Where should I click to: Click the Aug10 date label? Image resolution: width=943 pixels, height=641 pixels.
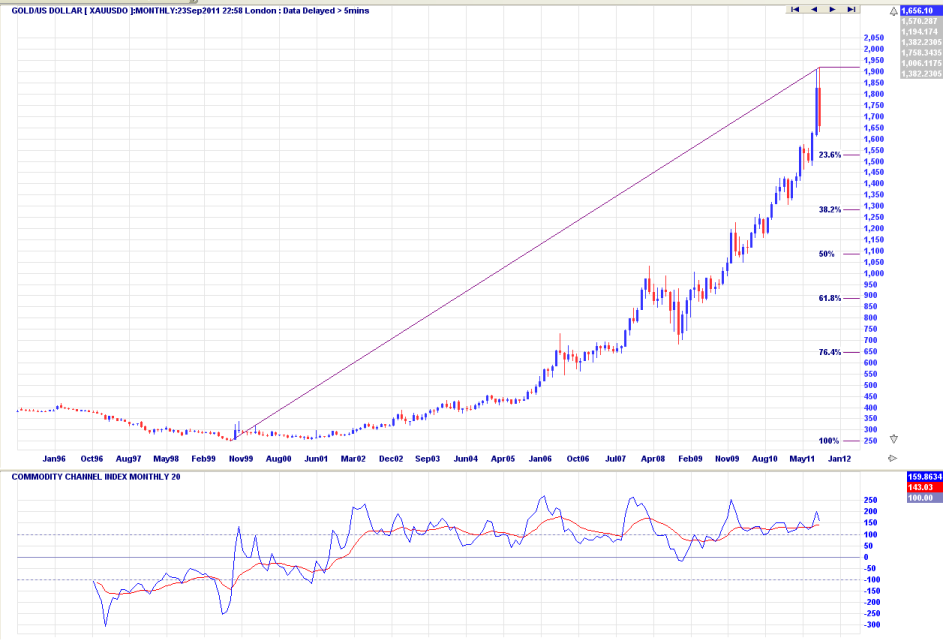764,459
